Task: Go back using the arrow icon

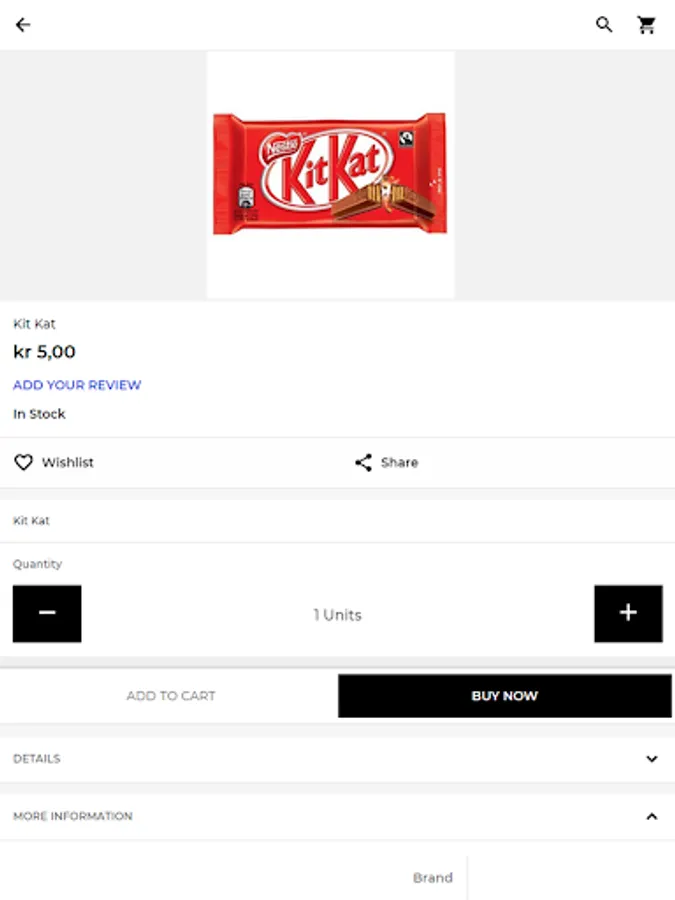Action: click(23, 25)
